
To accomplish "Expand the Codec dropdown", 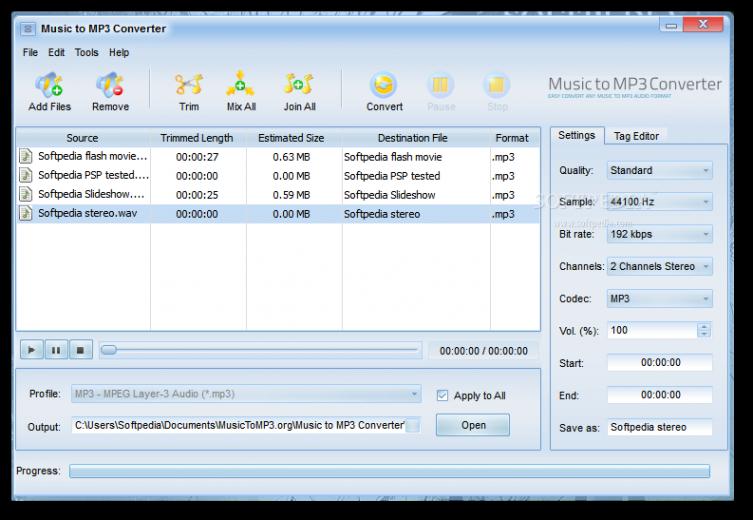I will [659, 299].
